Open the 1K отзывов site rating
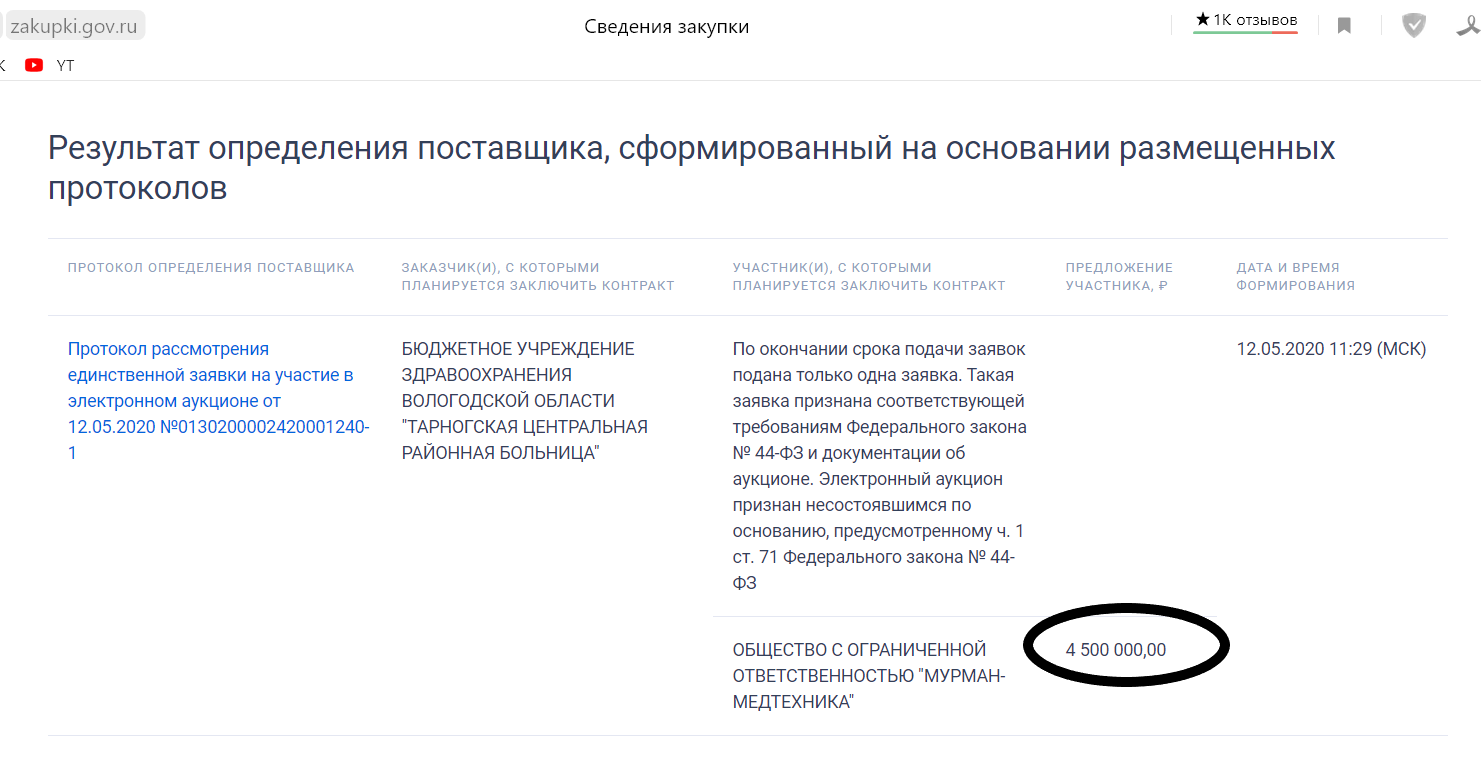Viewport: 1481px width, 771px height. tap(1246, 21)
